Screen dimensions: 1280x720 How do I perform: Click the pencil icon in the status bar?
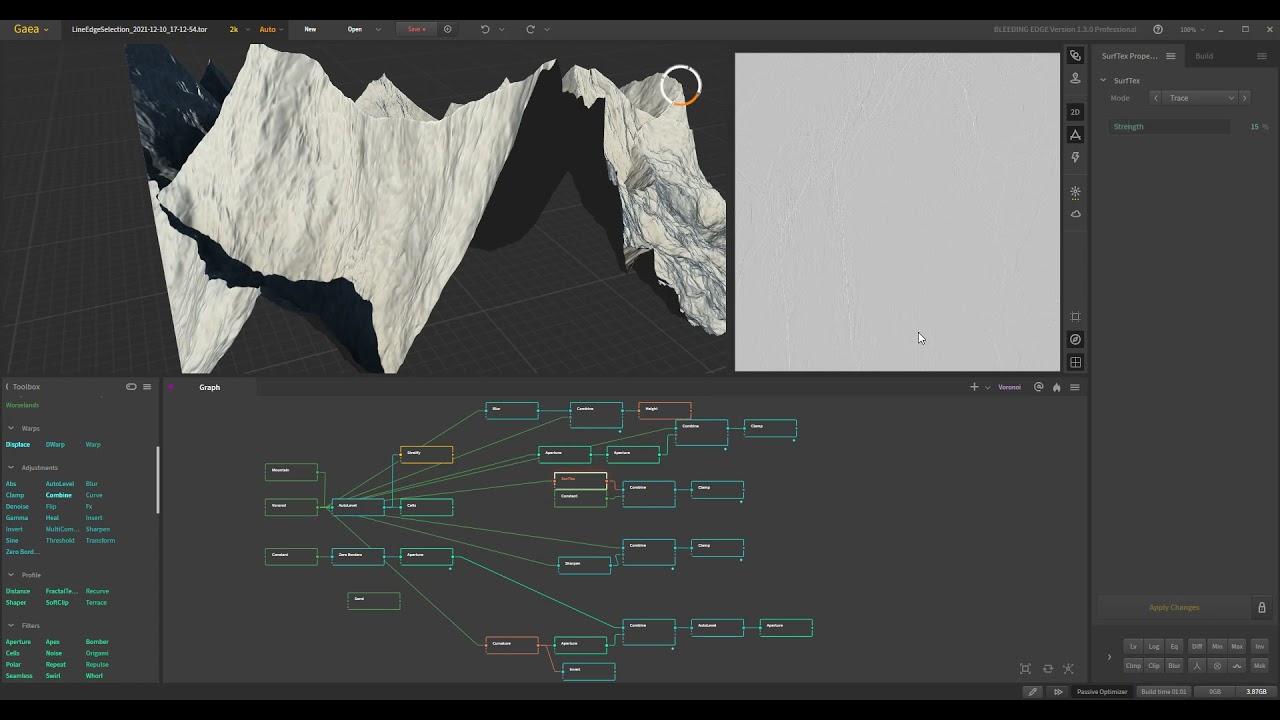[x=1033, y=691]
